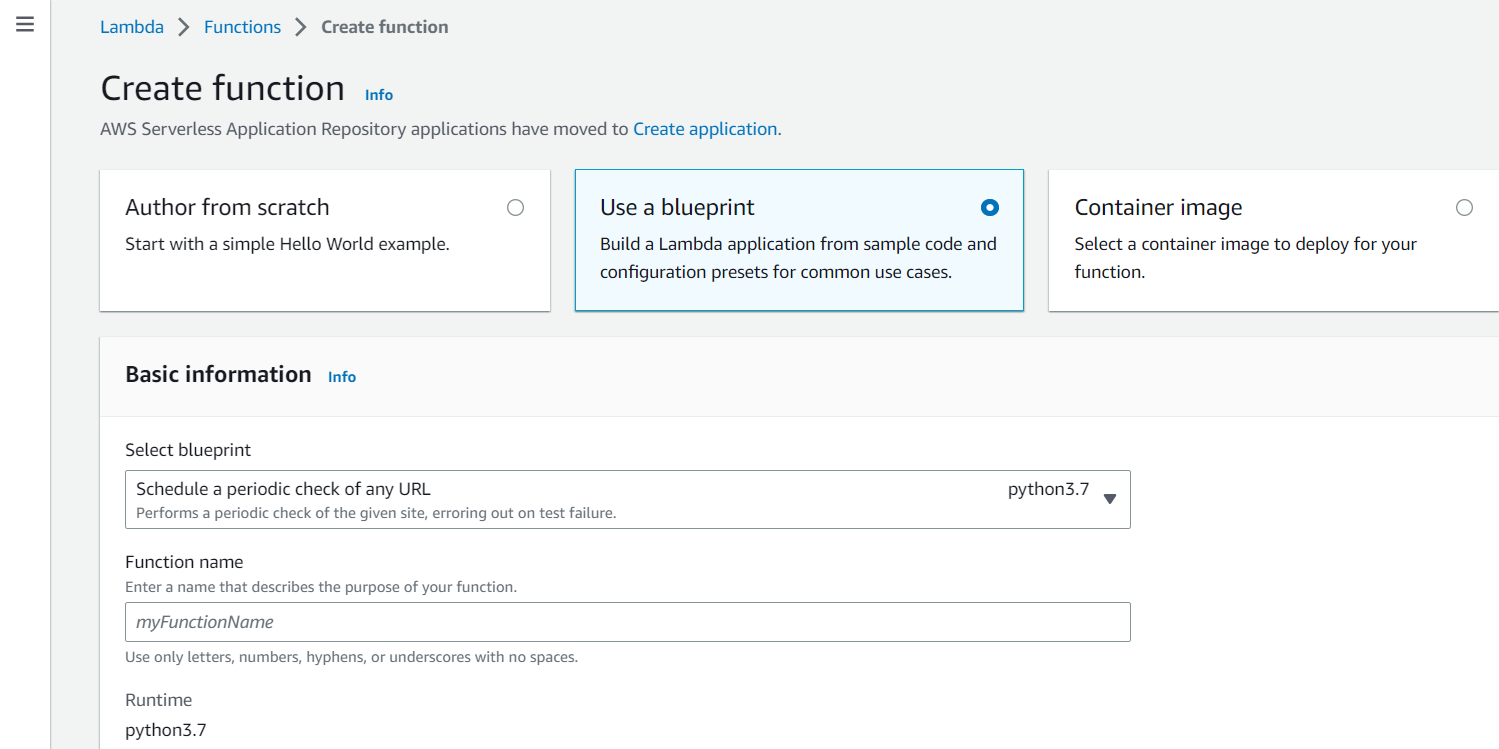This screenshot has height=749, width=1499.
Task: Click python3.7 label inside blueprint dropdown
Action: [x=1048, y=490]
